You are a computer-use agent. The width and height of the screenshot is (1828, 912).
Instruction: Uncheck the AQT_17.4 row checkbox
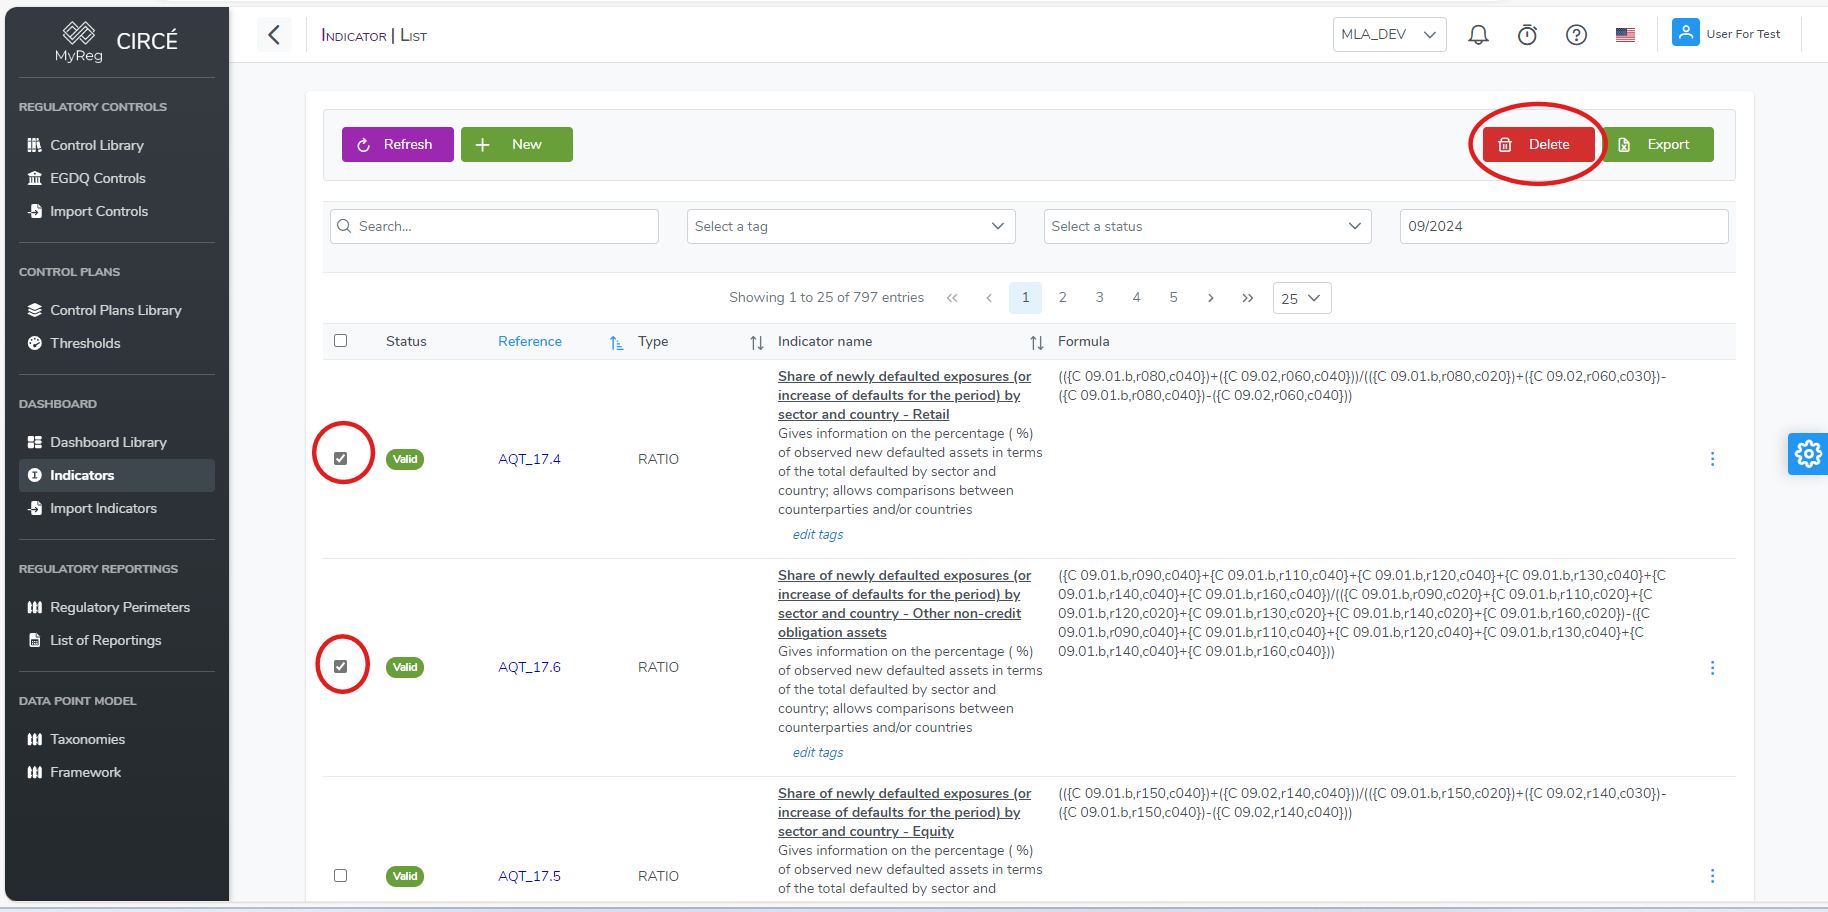tap(341, 459)
